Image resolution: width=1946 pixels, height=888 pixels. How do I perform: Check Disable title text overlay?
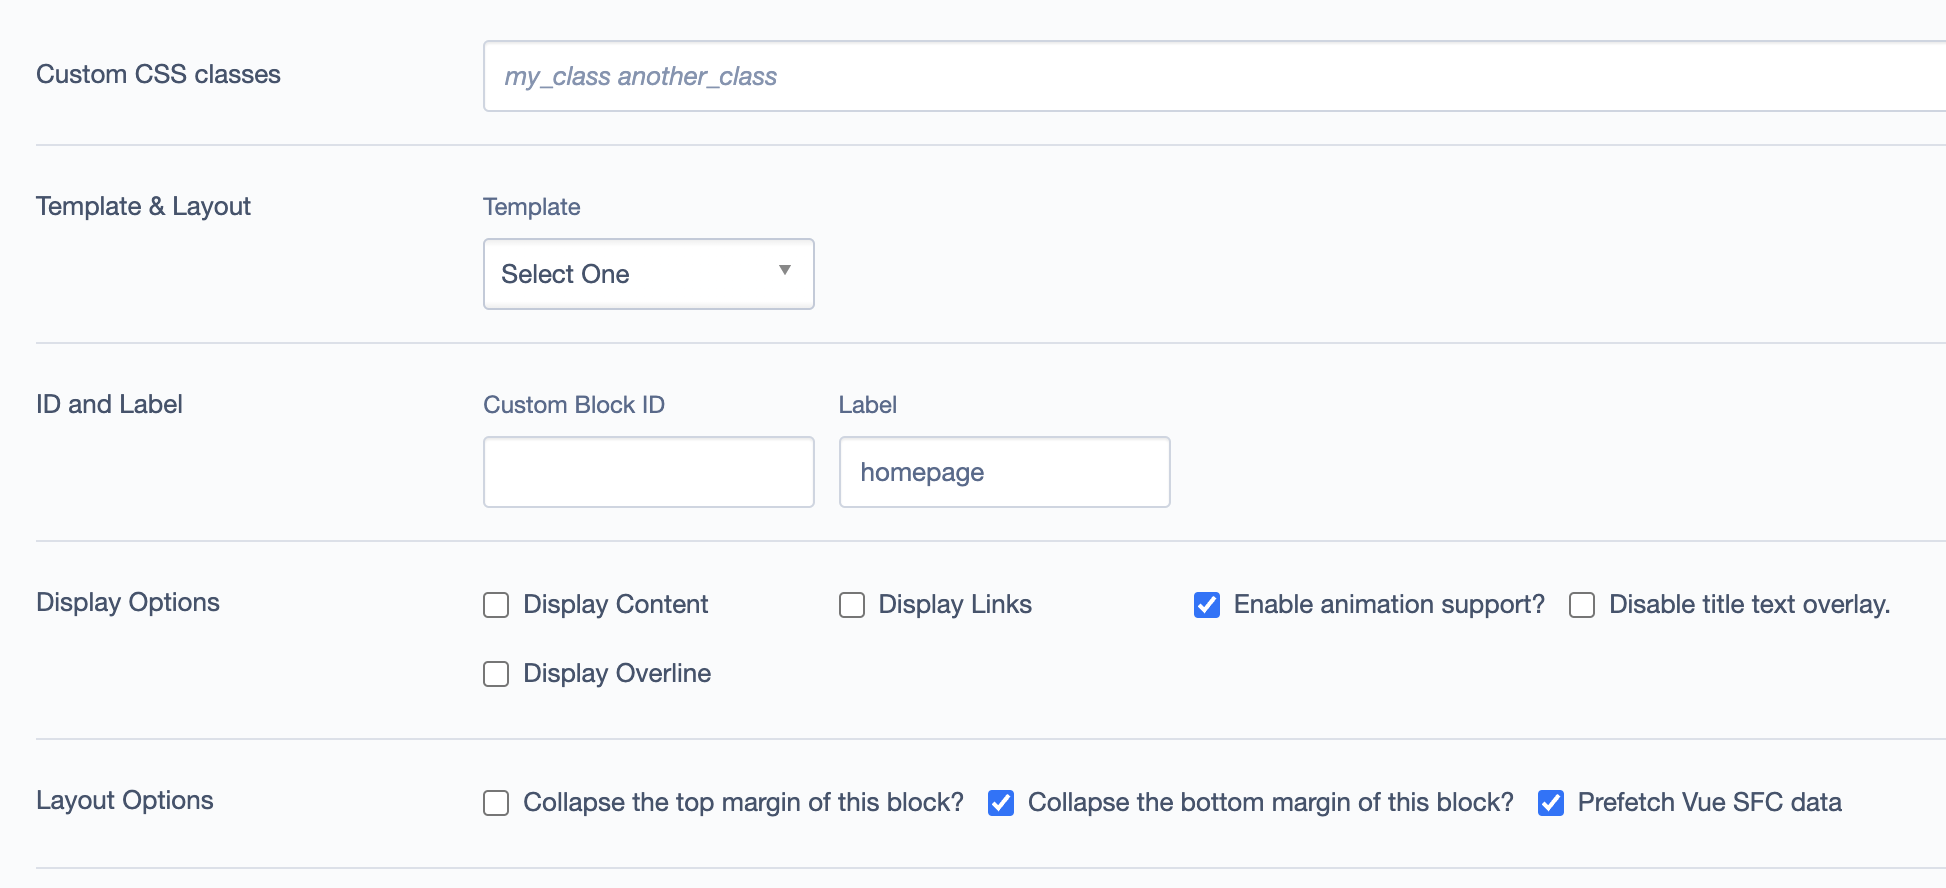(x=1582, y=605)
